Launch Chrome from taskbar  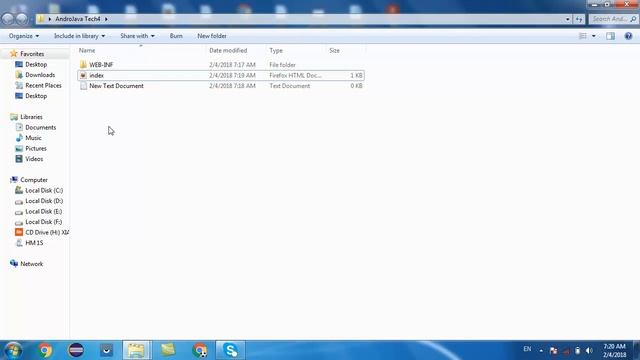point(45,350)
